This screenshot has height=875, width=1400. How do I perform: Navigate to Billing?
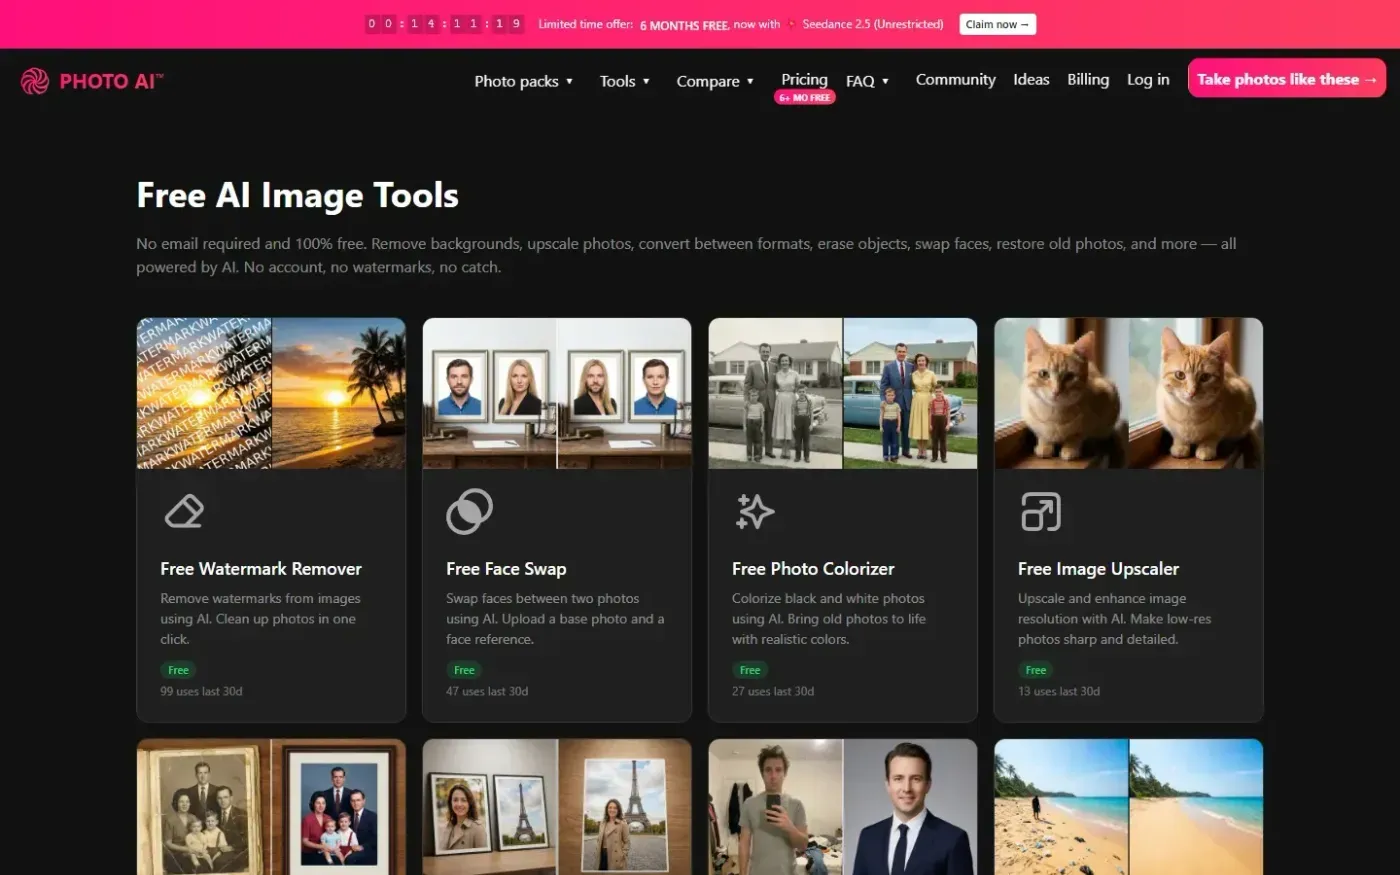pyautogui.click(x=1088, y=79)
